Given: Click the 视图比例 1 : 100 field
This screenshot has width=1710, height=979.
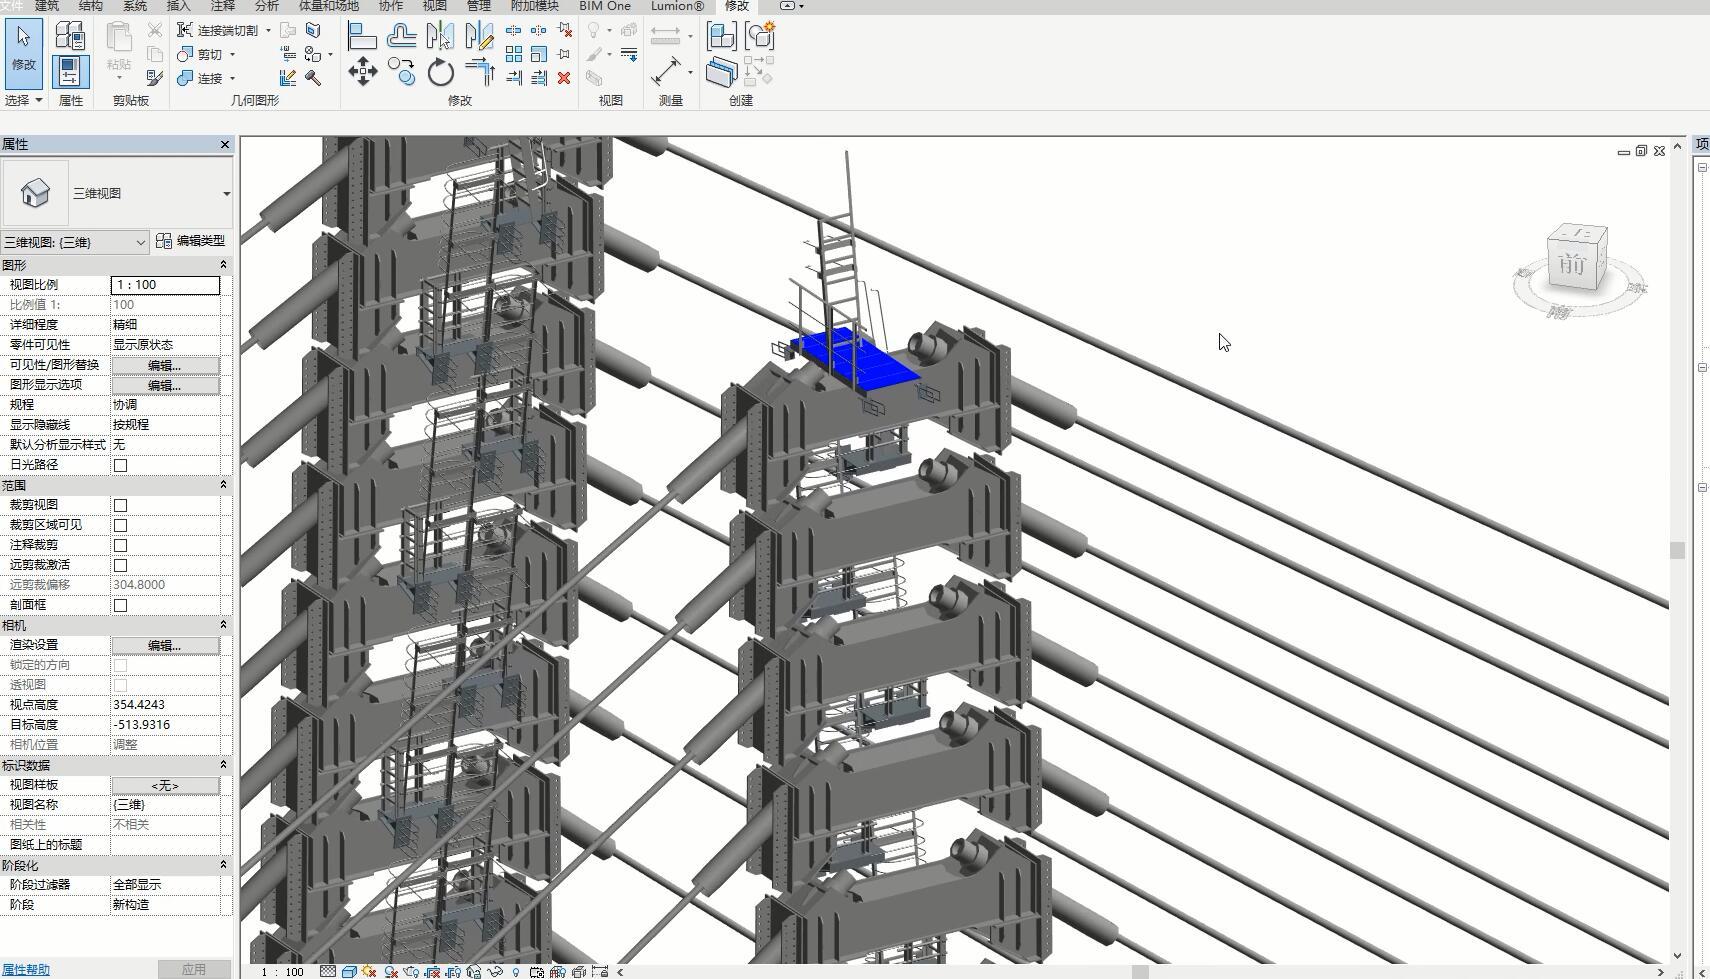Looking at the screenshot, I should coord(165,285).
